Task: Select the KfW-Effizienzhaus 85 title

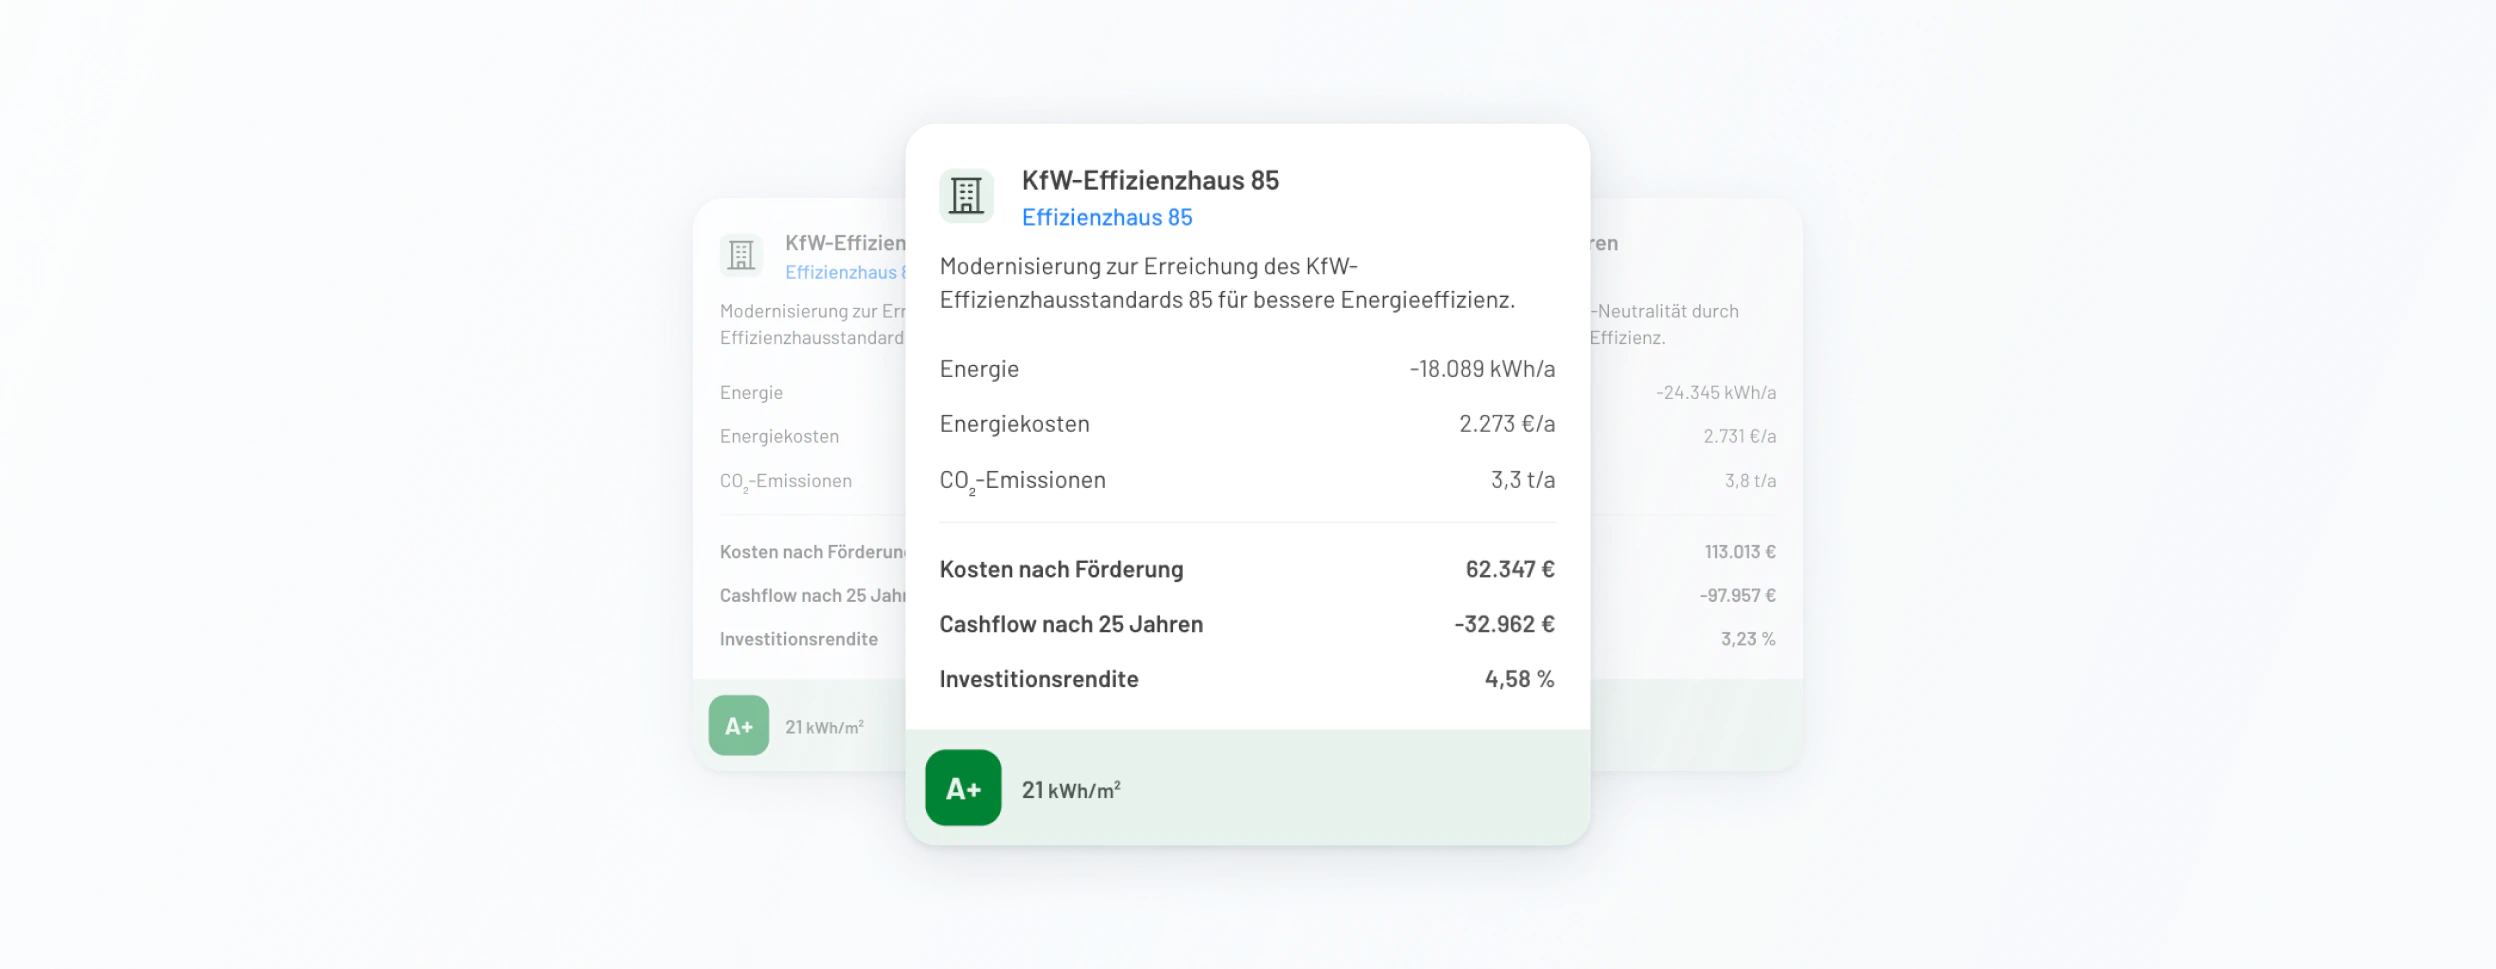Action: pyautogui.click(x=1150, y=180)
